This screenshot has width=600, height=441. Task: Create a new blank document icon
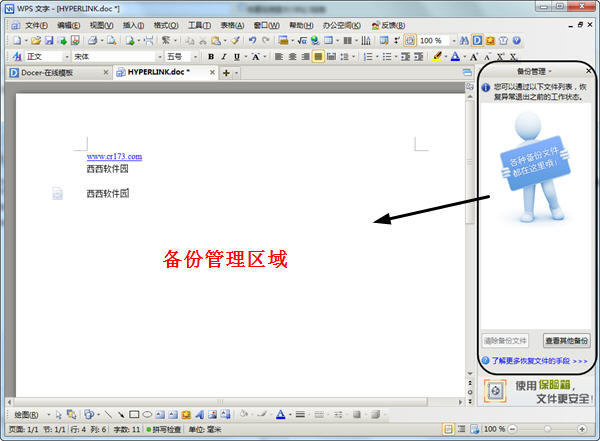point(17,41)
